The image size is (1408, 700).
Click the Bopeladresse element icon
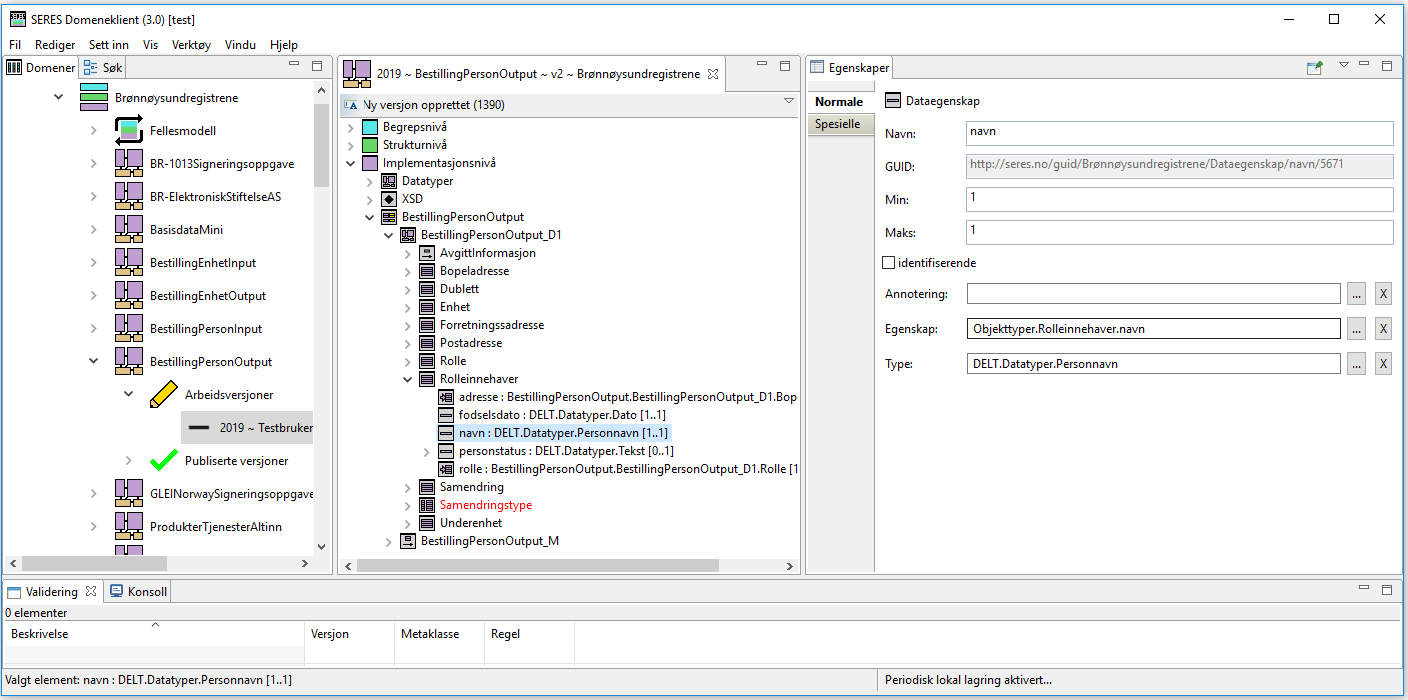point(427,271)
